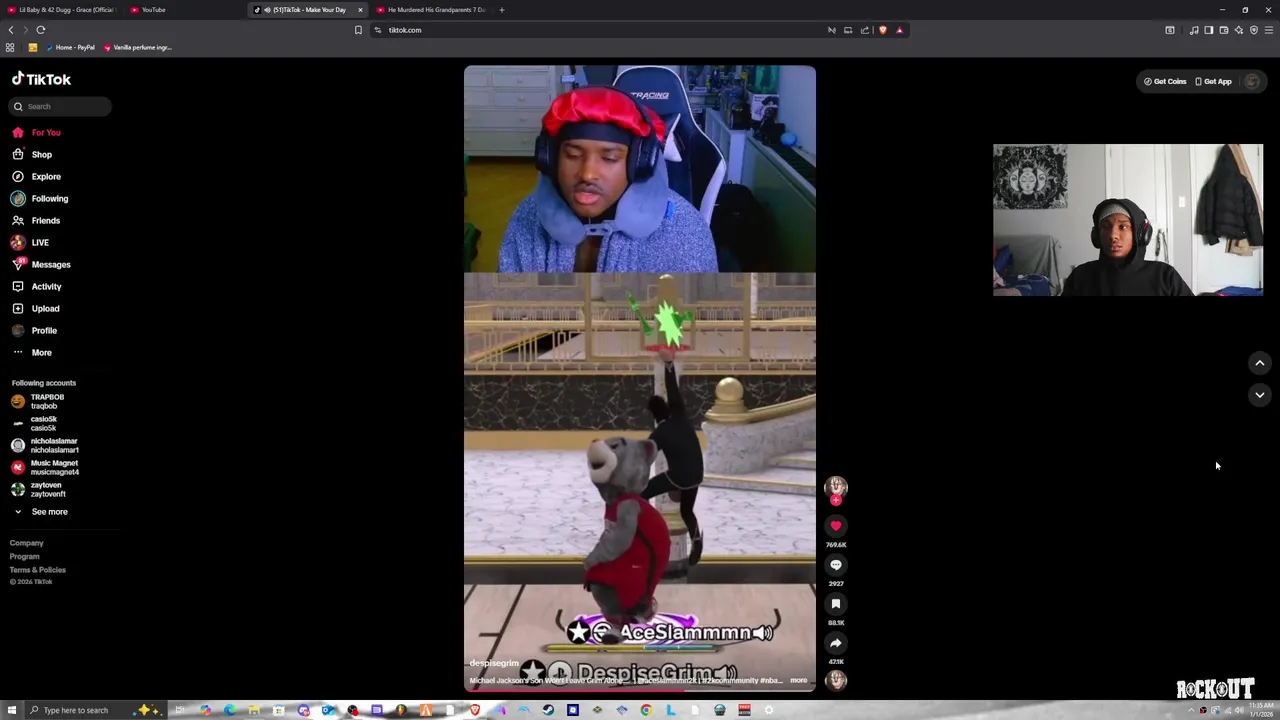Click the Get Coins button
The height and width of the screenshot is (720, 1280).
(x=1165, y=81)
